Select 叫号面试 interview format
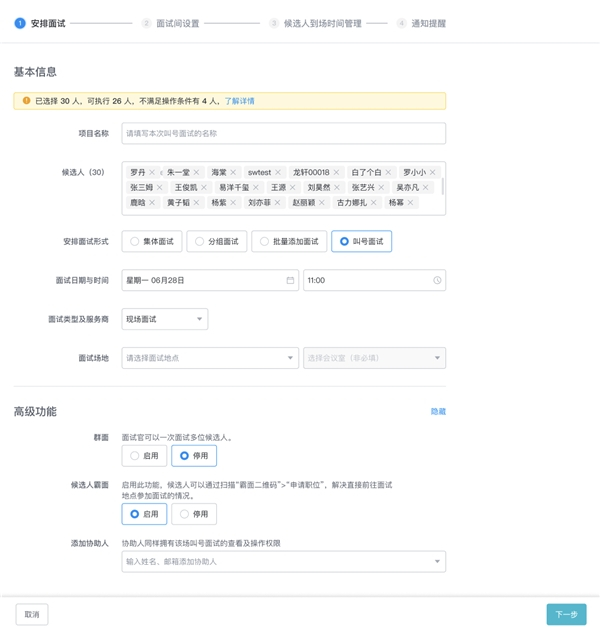600x628 pixels. pyautogui.click(x=362, y=242)
